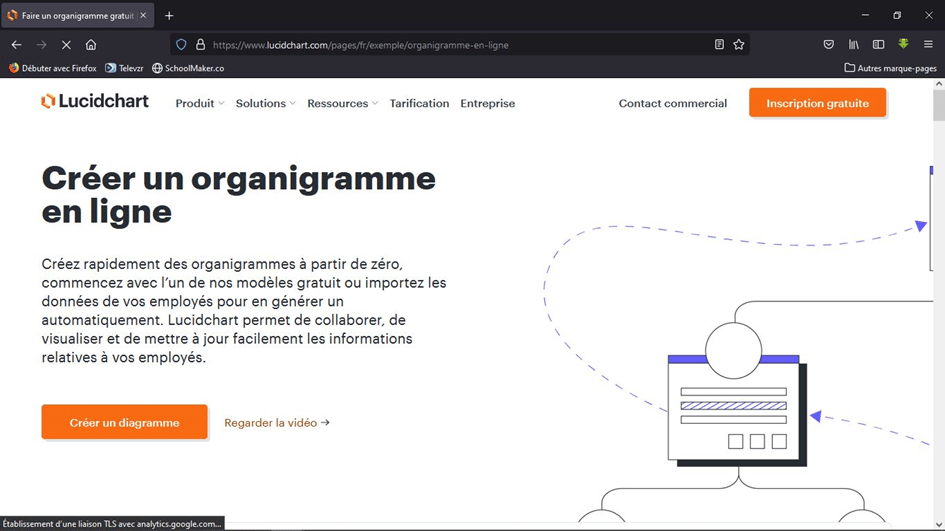Show the sidebars panel
Viewport: 945px width, 531px height.
click(x=878, y=45)
